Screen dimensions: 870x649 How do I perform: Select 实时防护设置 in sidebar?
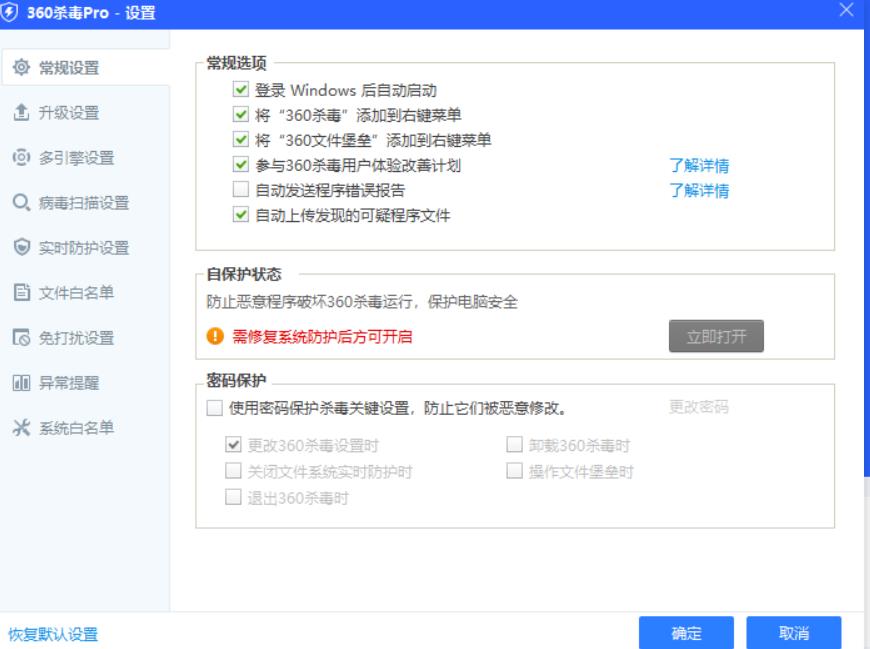coord(85,247)
